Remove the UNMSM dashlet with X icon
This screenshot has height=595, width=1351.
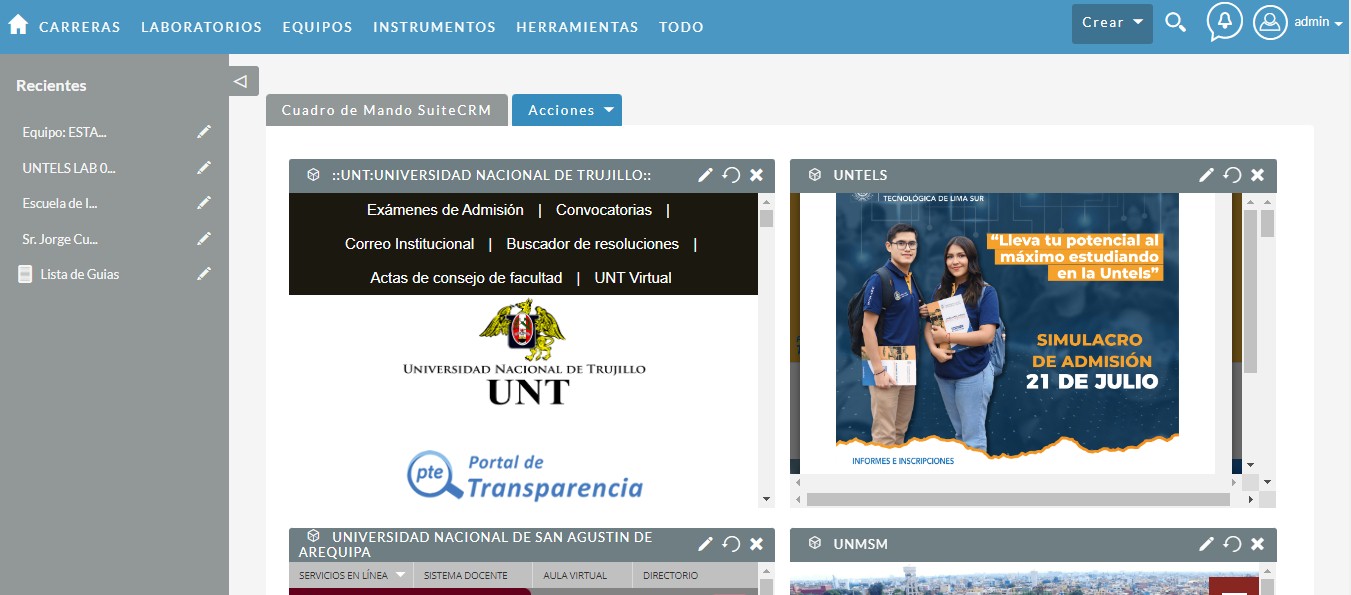tap(1257, 544)
